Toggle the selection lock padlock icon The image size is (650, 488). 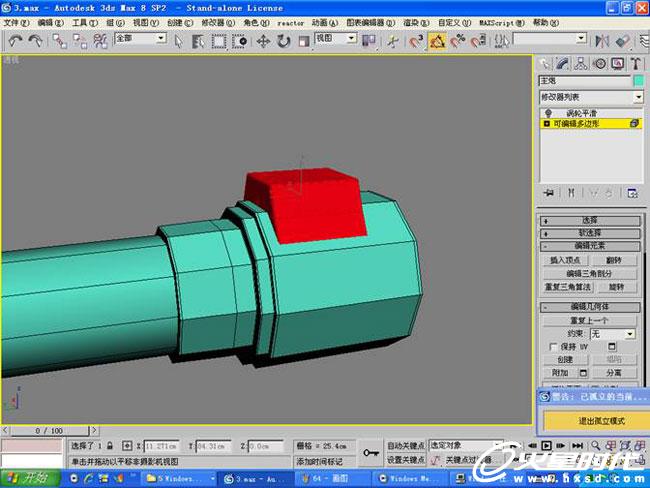coord(110,446)
